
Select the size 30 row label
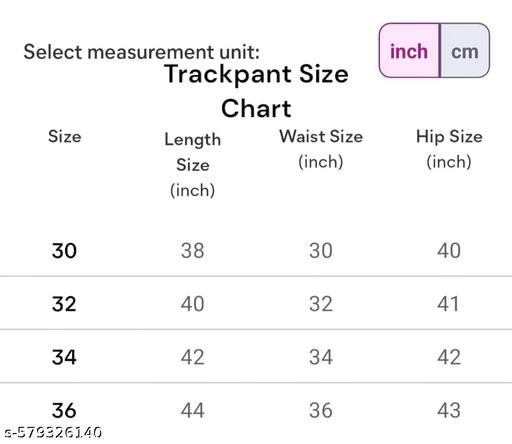[64, 251]
